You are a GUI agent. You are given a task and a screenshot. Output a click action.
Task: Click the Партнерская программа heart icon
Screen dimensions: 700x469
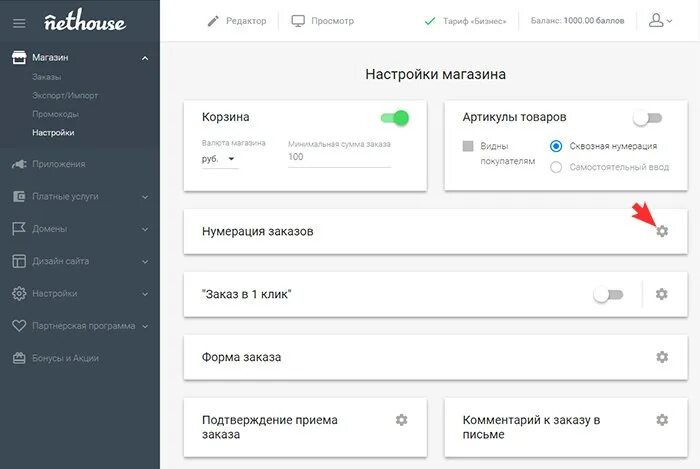pos(19,326)
